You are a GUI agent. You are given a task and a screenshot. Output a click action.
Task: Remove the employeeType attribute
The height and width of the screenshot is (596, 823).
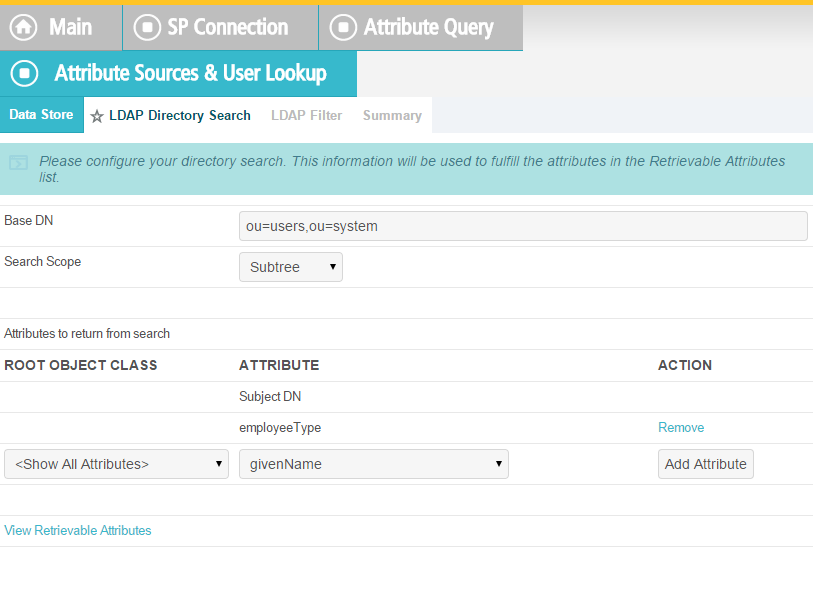click(x=680, y=428)
